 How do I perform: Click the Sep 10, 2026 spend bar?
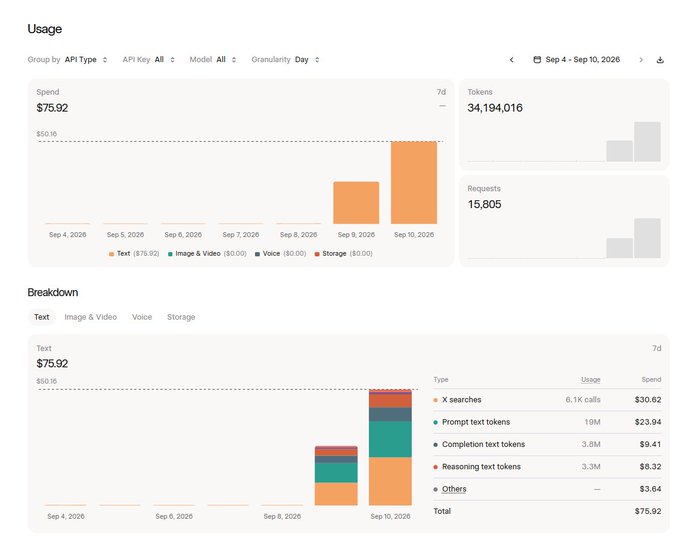414,183
